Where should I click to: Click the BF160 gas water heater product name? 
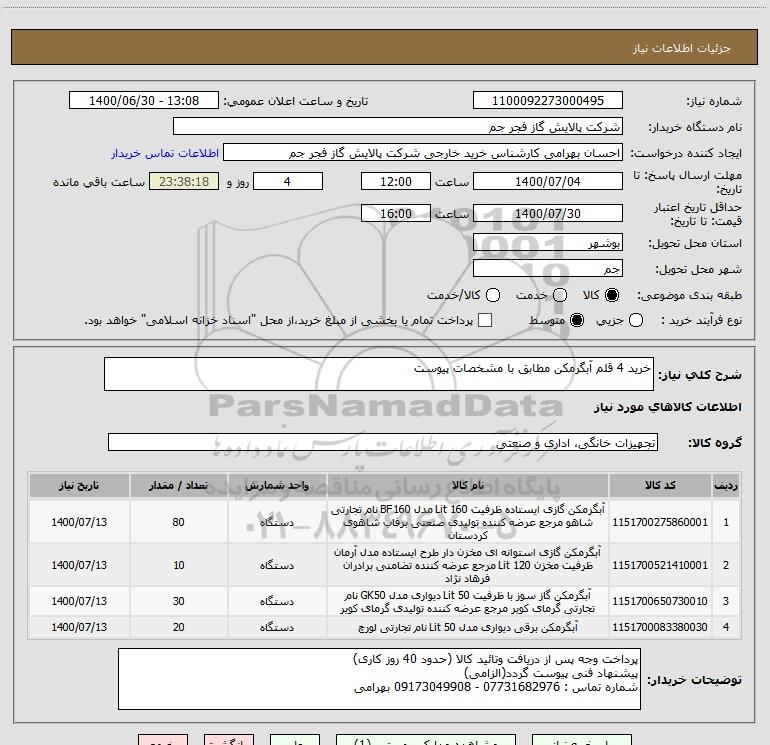pyautogui.click(x=468, y=522)
